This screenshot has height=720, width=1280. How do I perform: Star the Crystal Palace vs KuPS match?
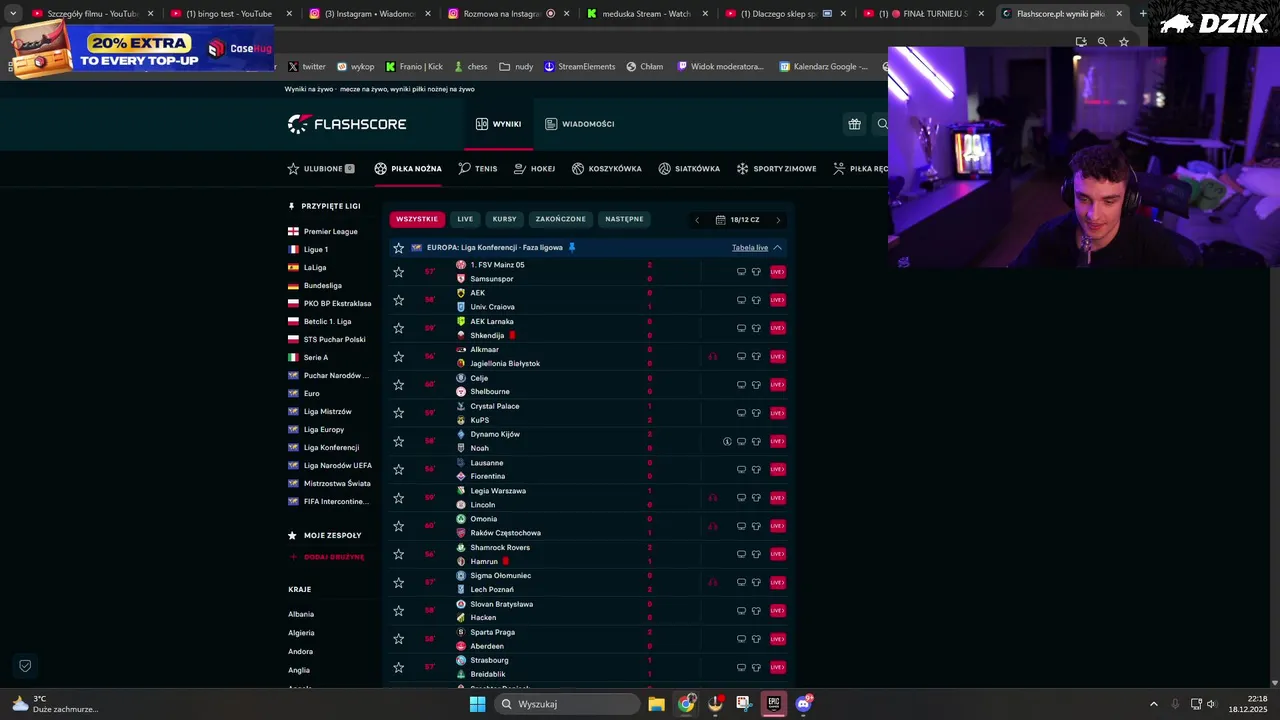[399, 413]
